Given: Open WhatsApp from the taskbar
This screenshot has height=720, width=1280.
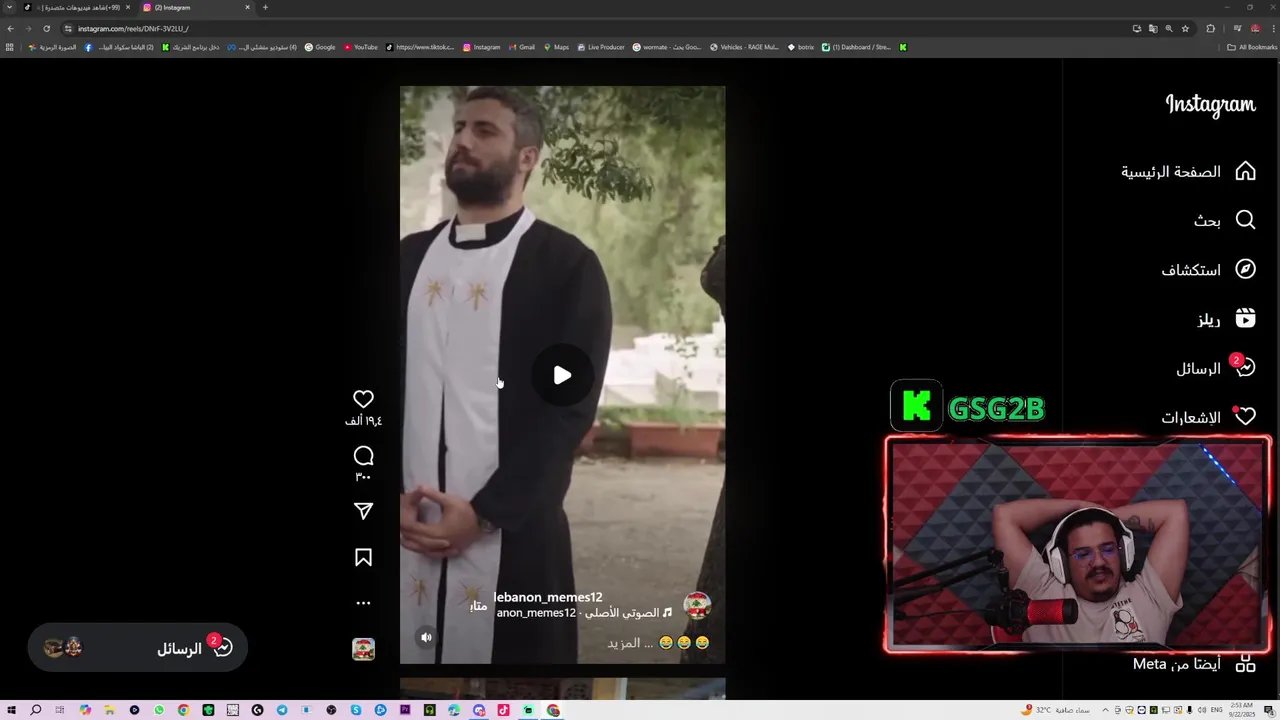Looking at the screenshot, I should [x=159, y=710].
